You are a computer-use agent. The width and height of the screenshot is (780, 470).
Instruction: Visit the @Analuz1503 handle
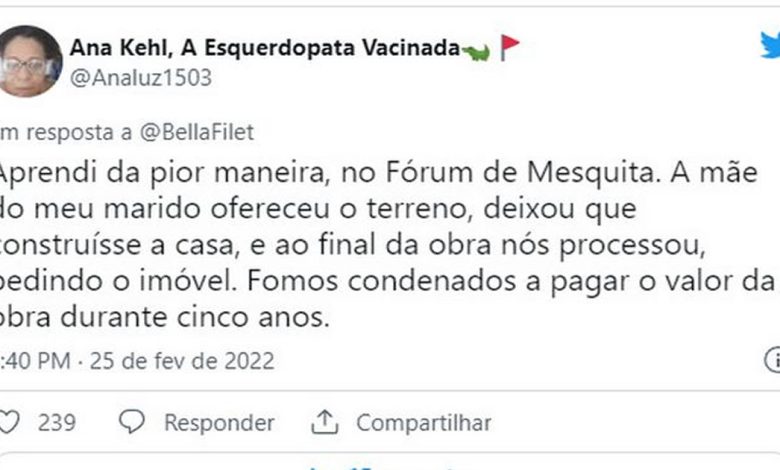(x=140, y=78)
